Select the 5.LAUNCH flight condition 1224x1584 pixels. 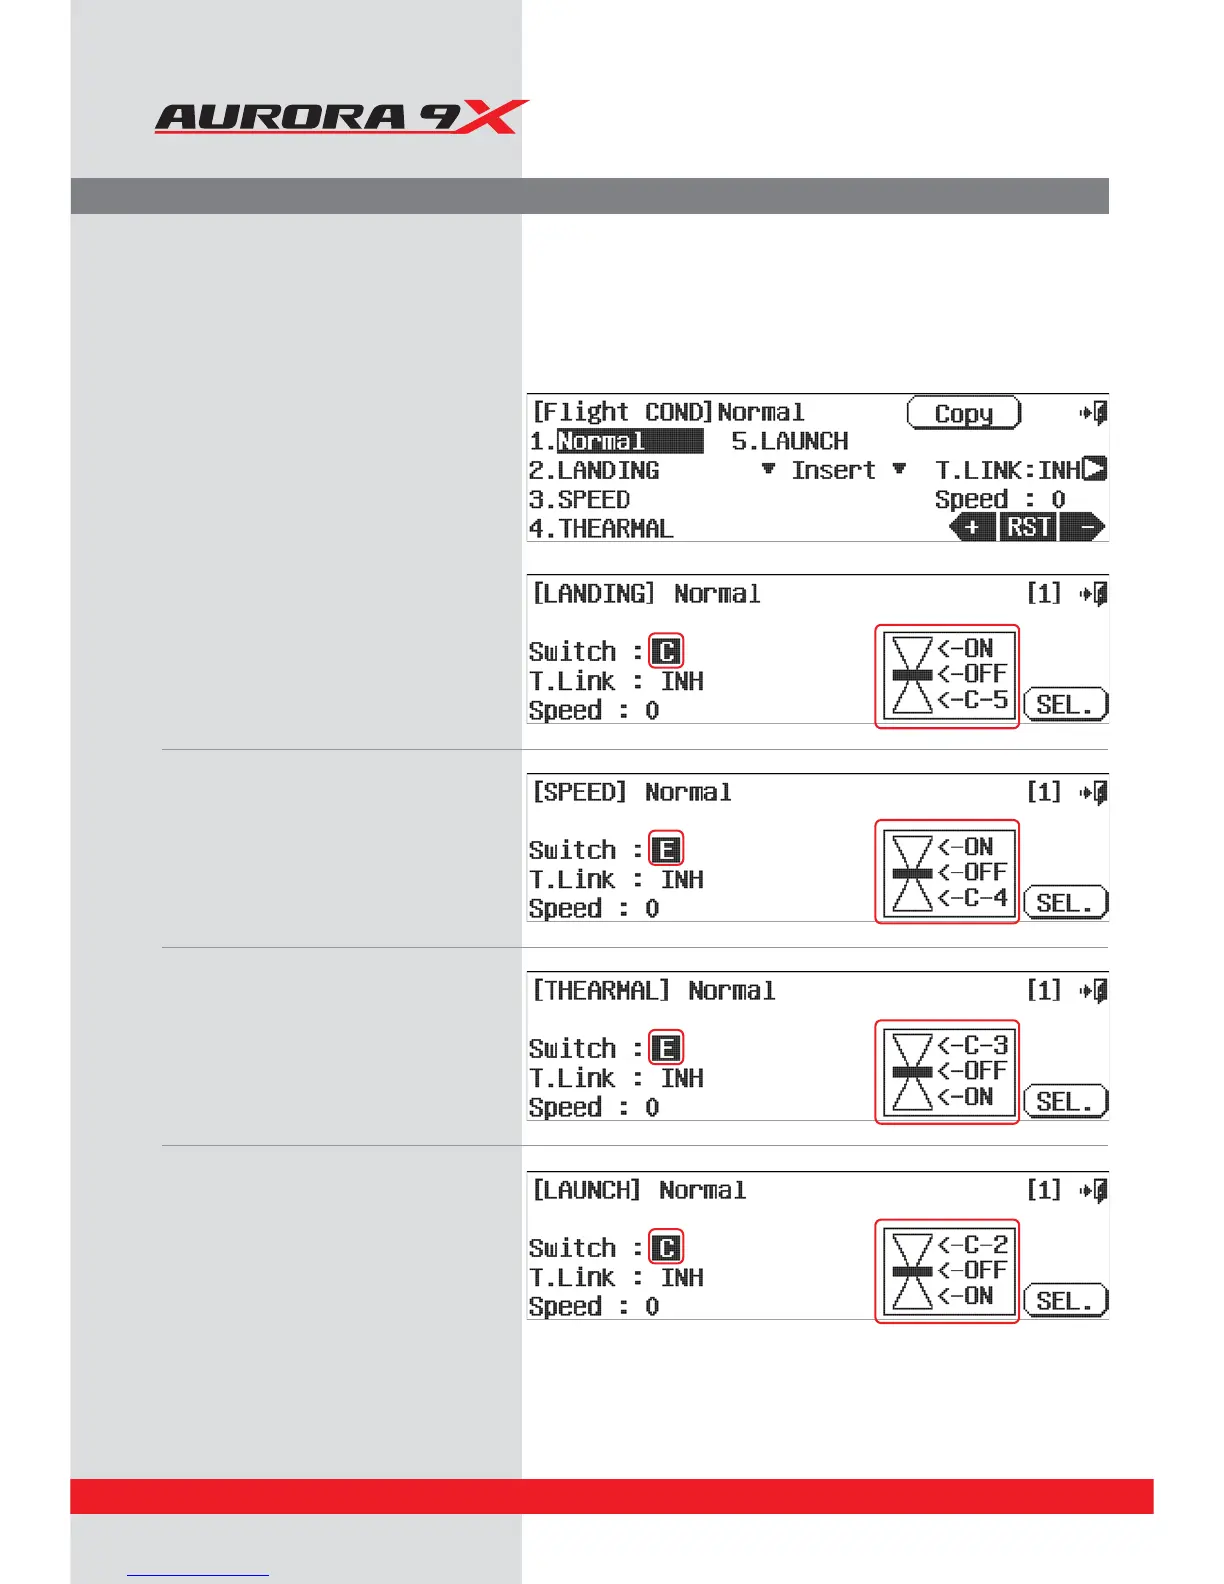(790, 441)
